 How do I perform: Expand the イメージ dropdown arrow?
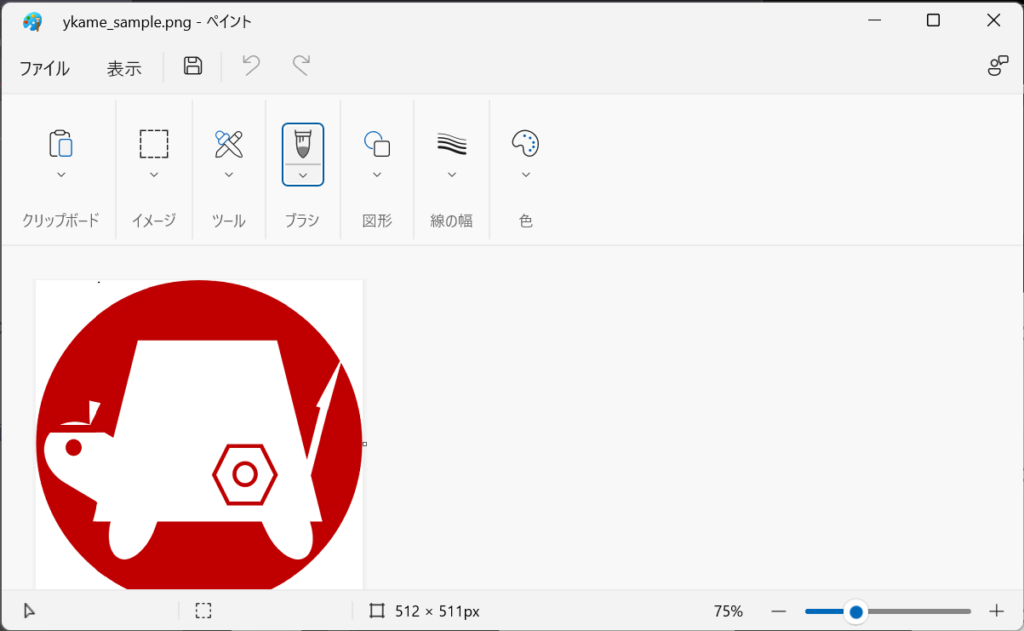pyautogui.click(x=154, y=175)
